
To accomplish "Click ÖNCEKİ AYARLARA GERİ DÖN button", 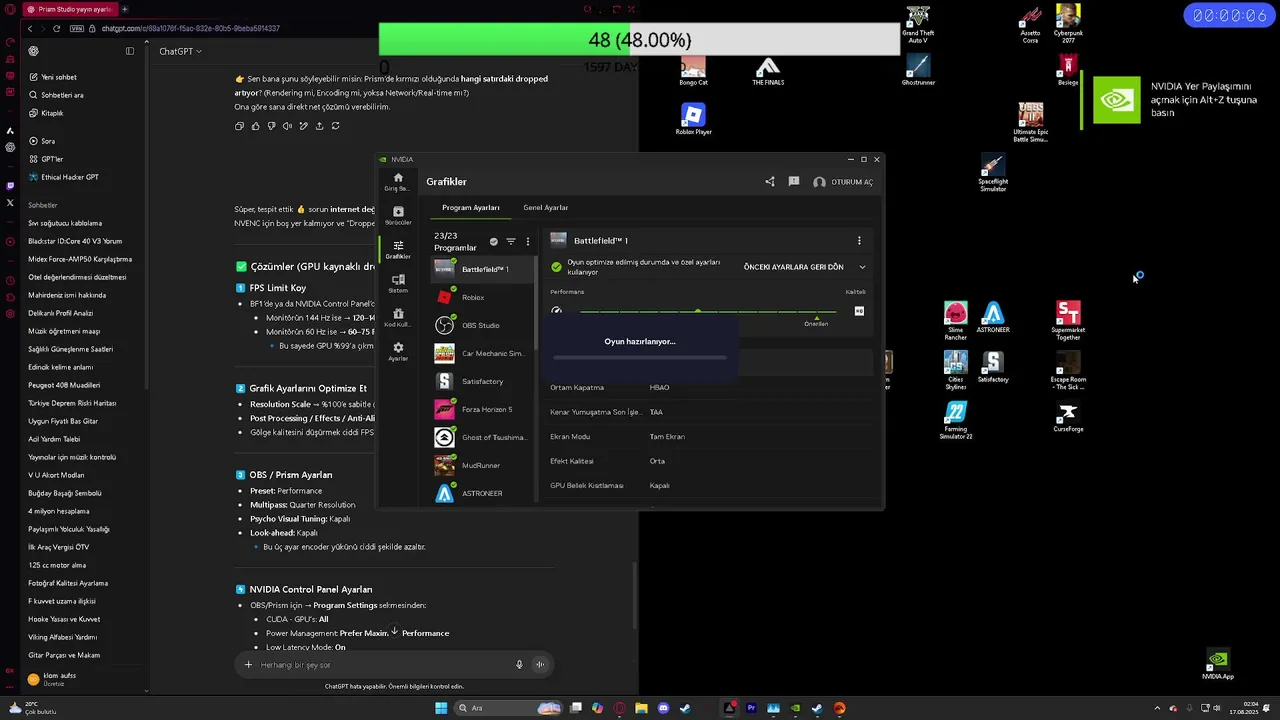I will (793, 267).
